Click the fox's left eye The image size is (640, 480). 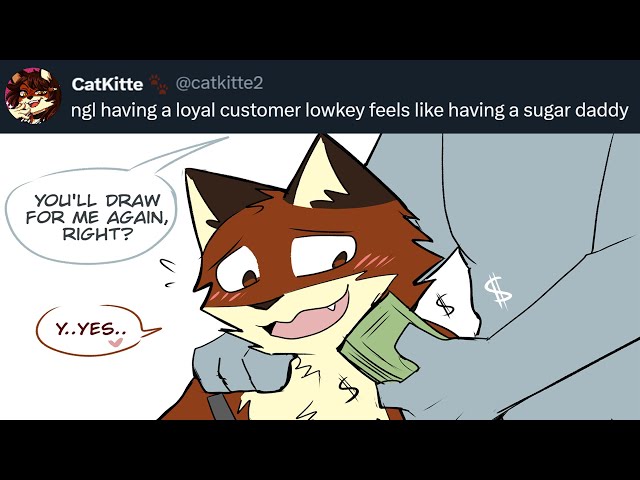coord(238,270)
